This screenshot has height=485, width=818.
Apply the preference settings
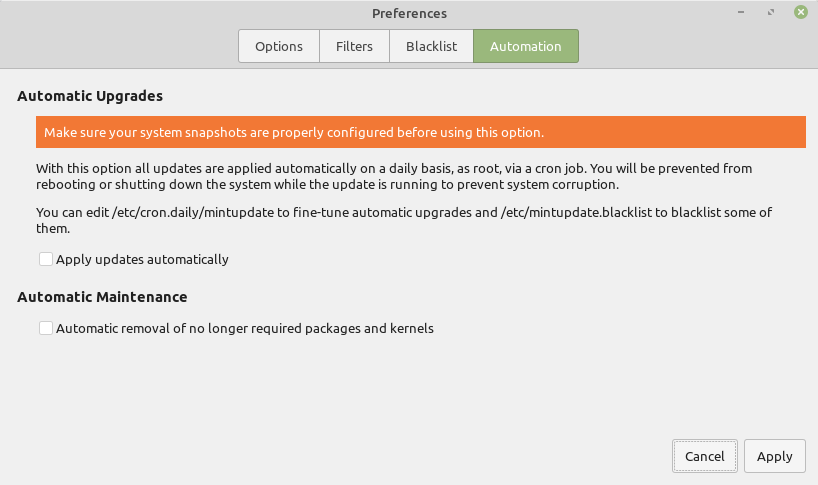click(775, 456)
